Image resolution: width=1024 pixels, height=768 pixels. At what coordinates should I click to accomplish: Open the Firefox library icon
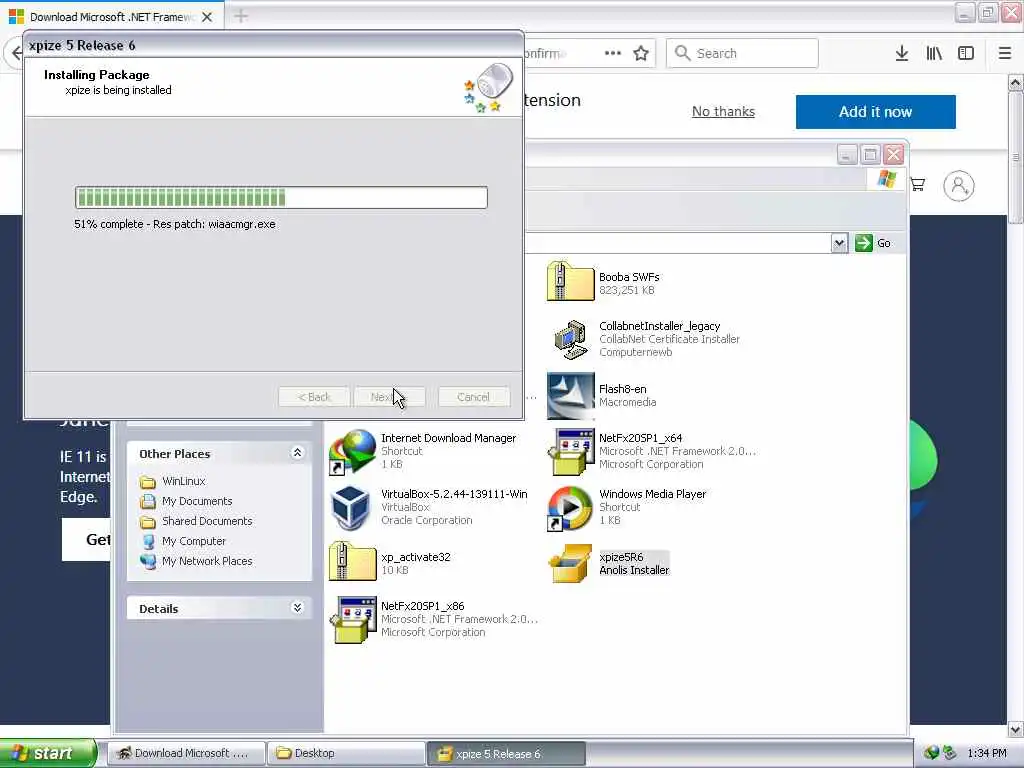[934, 54]
